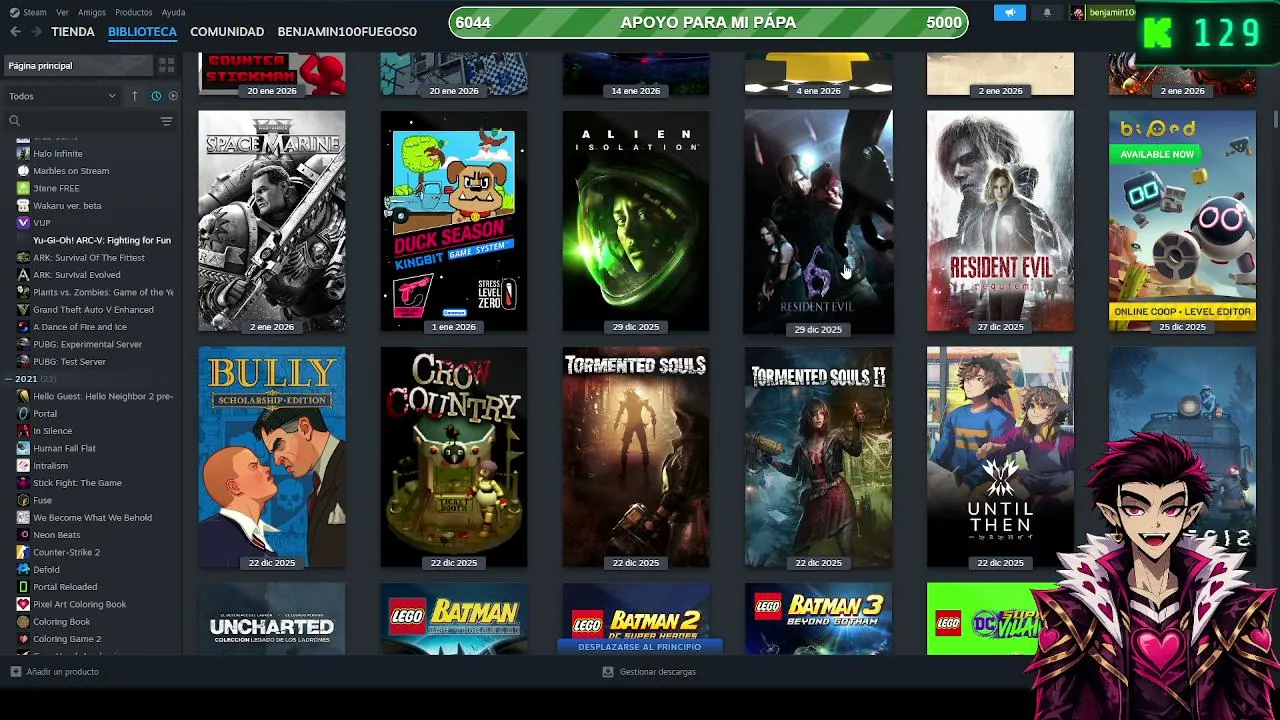Click the PUBG: Test Server icon

tap(23, 361)
